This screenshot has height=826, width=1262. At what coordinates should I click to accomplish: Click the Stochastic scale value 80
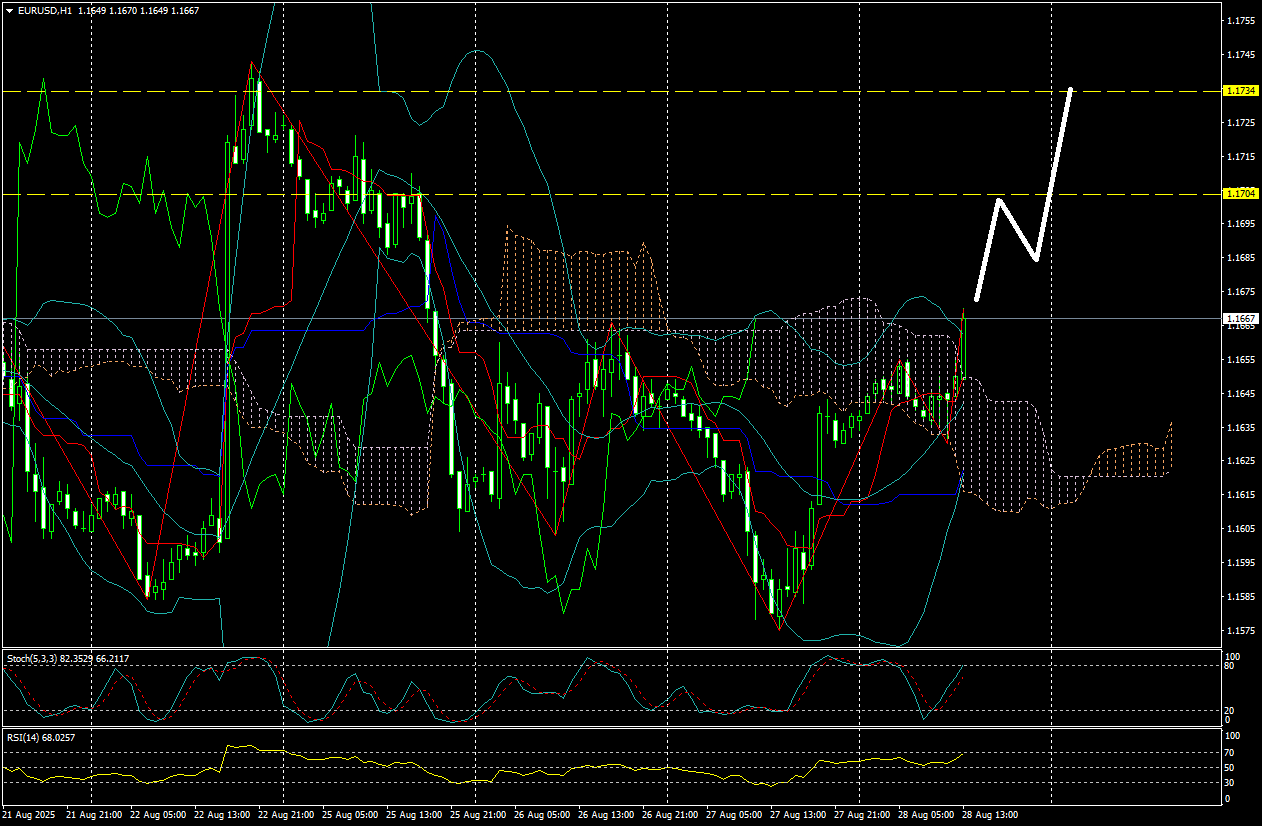click(x=1231, y=666)
